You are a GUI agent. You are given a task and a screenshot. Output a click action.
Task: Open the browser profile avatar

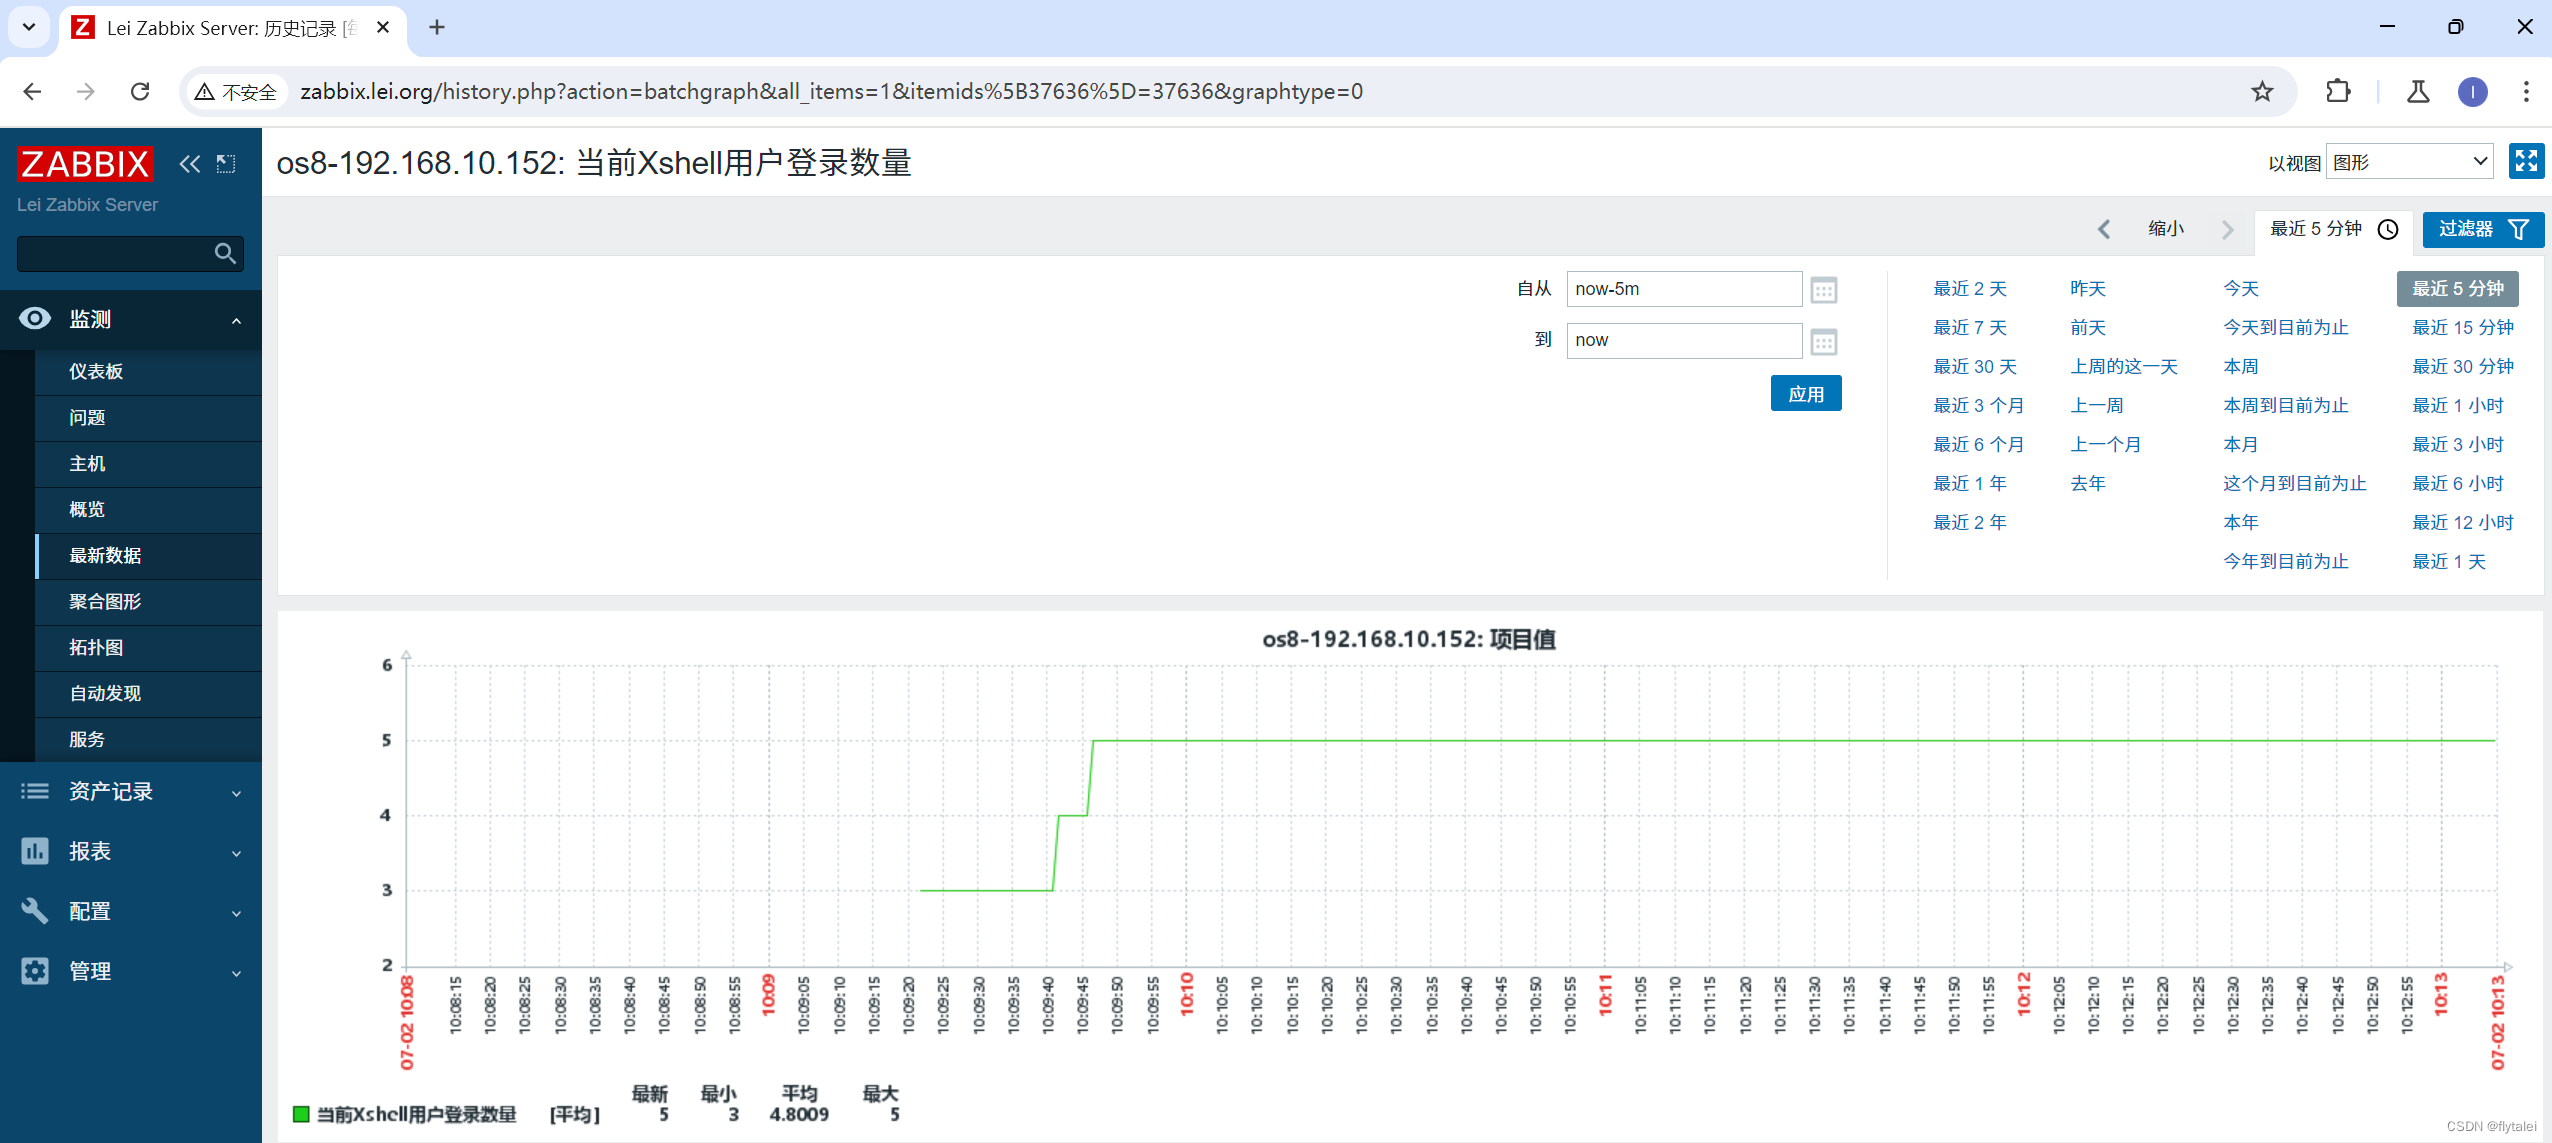2473,92
